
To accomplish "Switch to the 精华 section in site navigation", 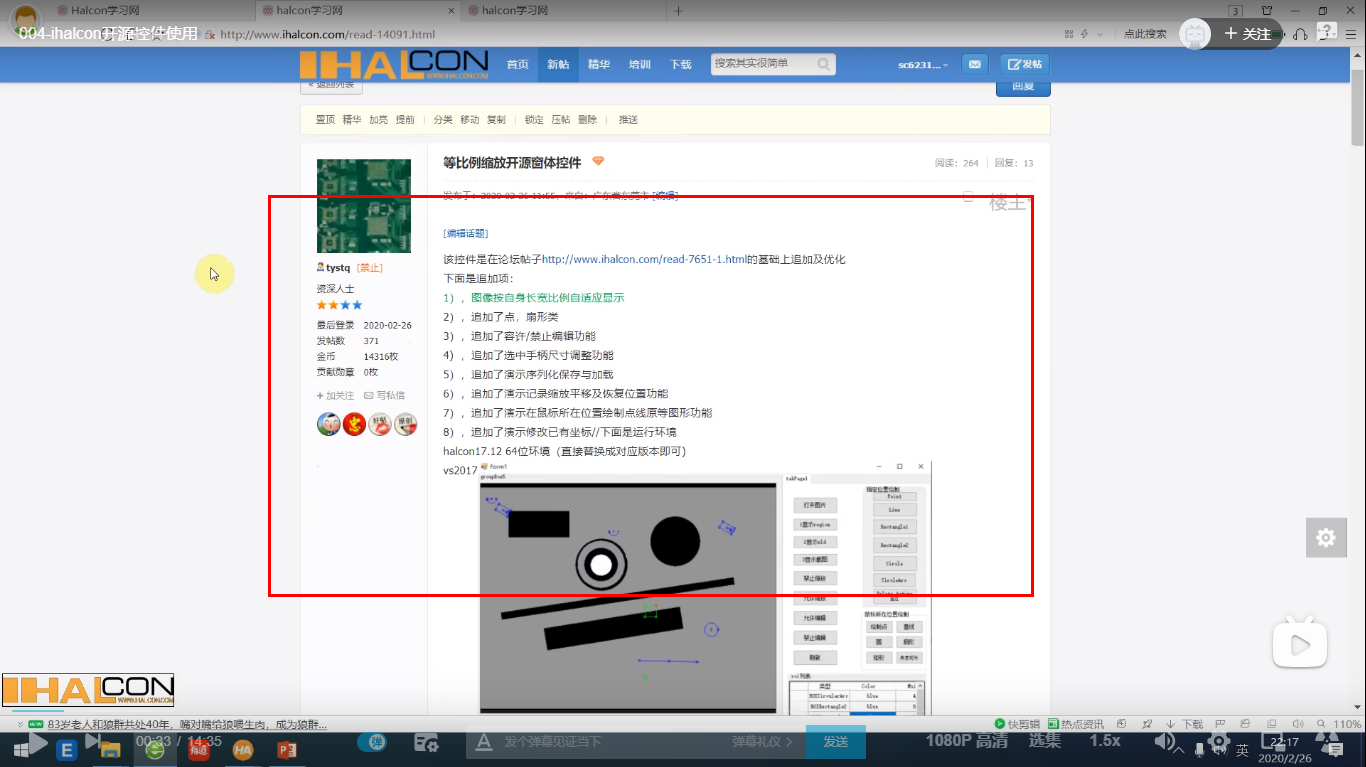I will click(598, 64).
